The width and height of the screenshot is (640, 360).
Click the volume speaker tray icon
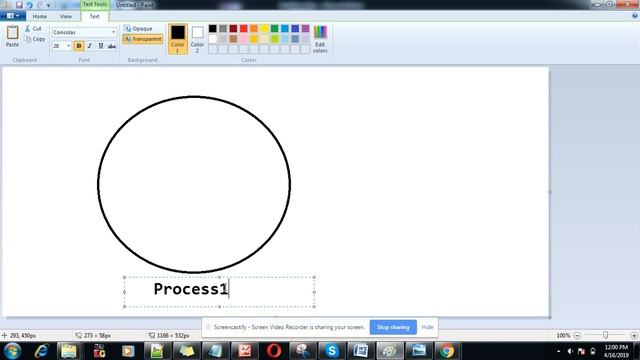(x=570, y=351)
